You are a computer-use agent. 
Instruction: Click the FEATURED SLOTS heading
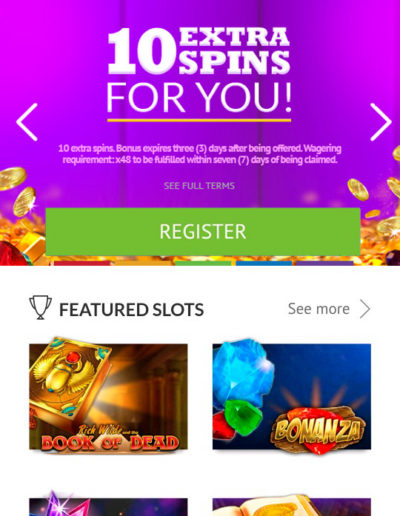click(x=131, y=309)
